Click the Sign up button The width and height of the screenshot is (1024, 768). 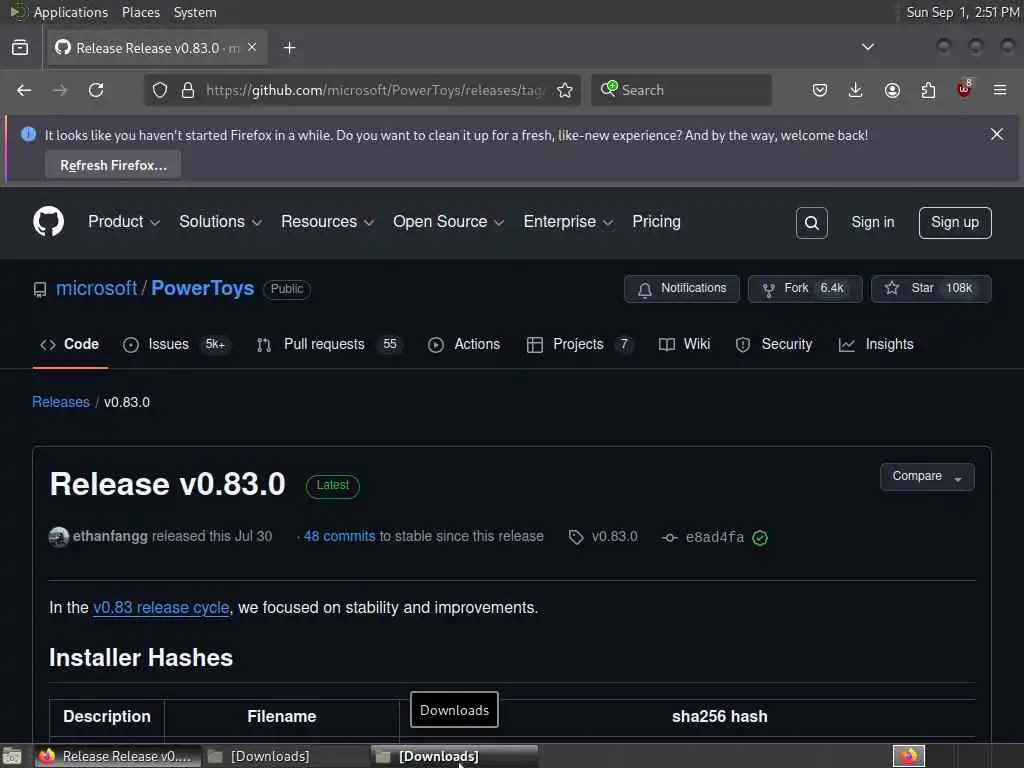[955, 223]
